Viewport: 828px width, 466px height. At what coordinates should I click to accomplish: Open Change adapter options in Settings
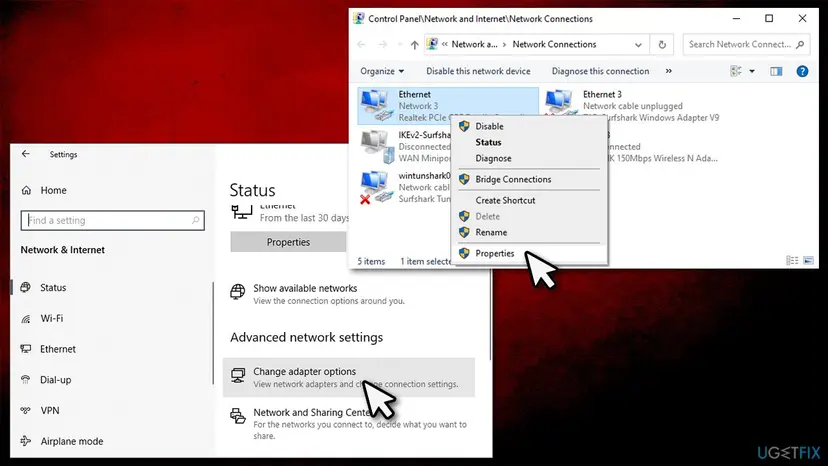349,377
